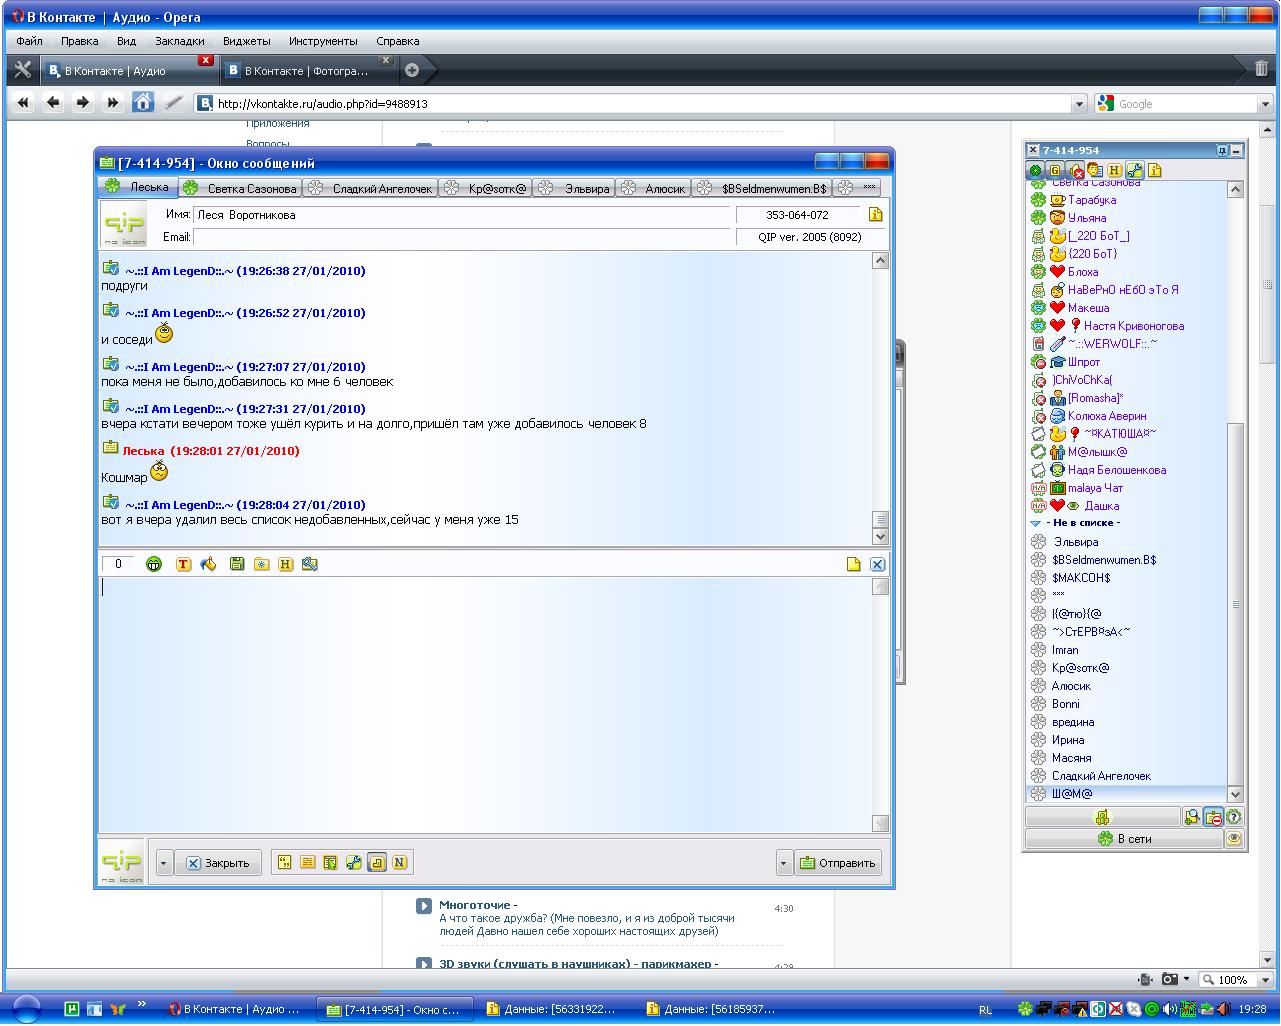Click the wrench settings icon in contact list

[1134, 171]
